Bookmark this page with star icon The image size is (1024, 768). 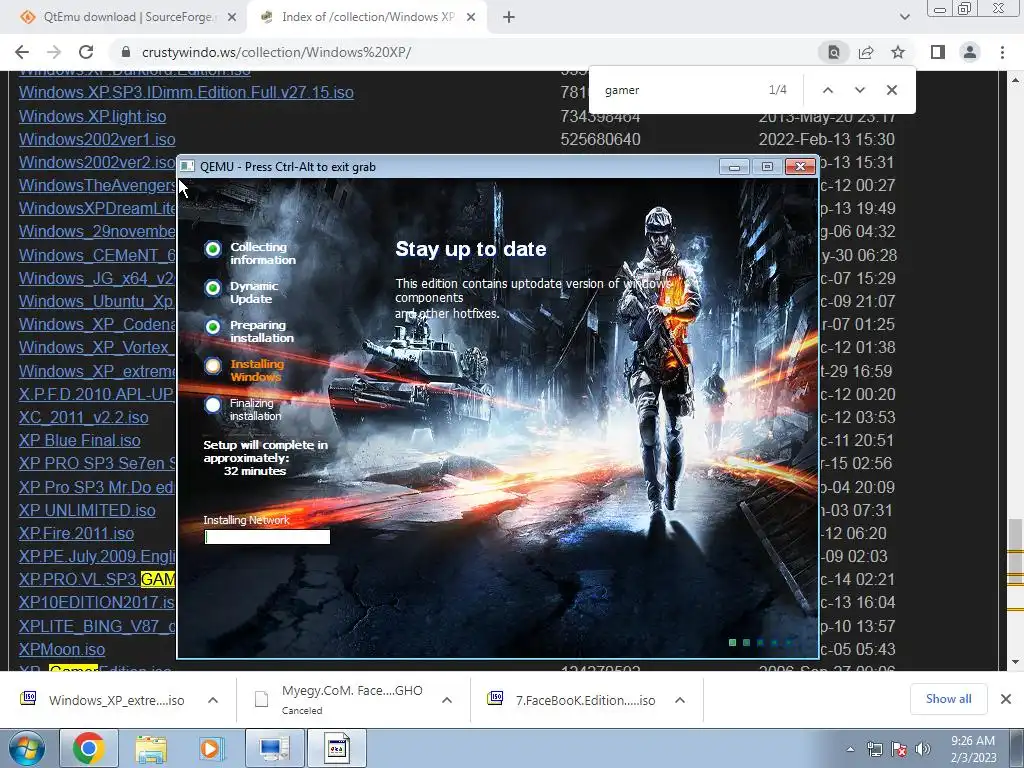click(x=898, y=52)
